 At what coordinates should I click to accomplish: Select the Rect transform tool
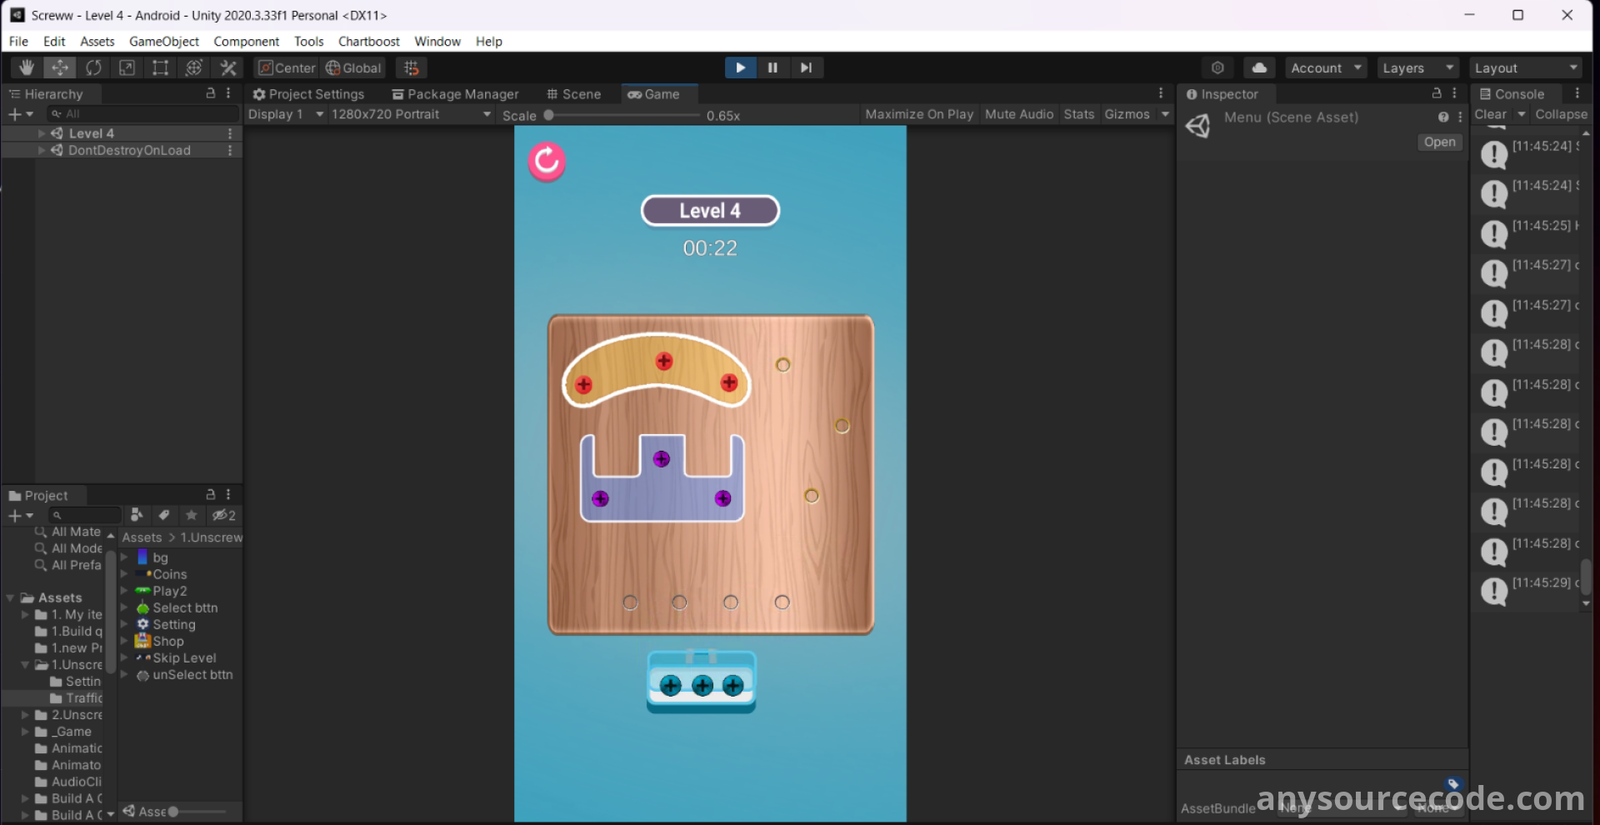coord(160,68)
